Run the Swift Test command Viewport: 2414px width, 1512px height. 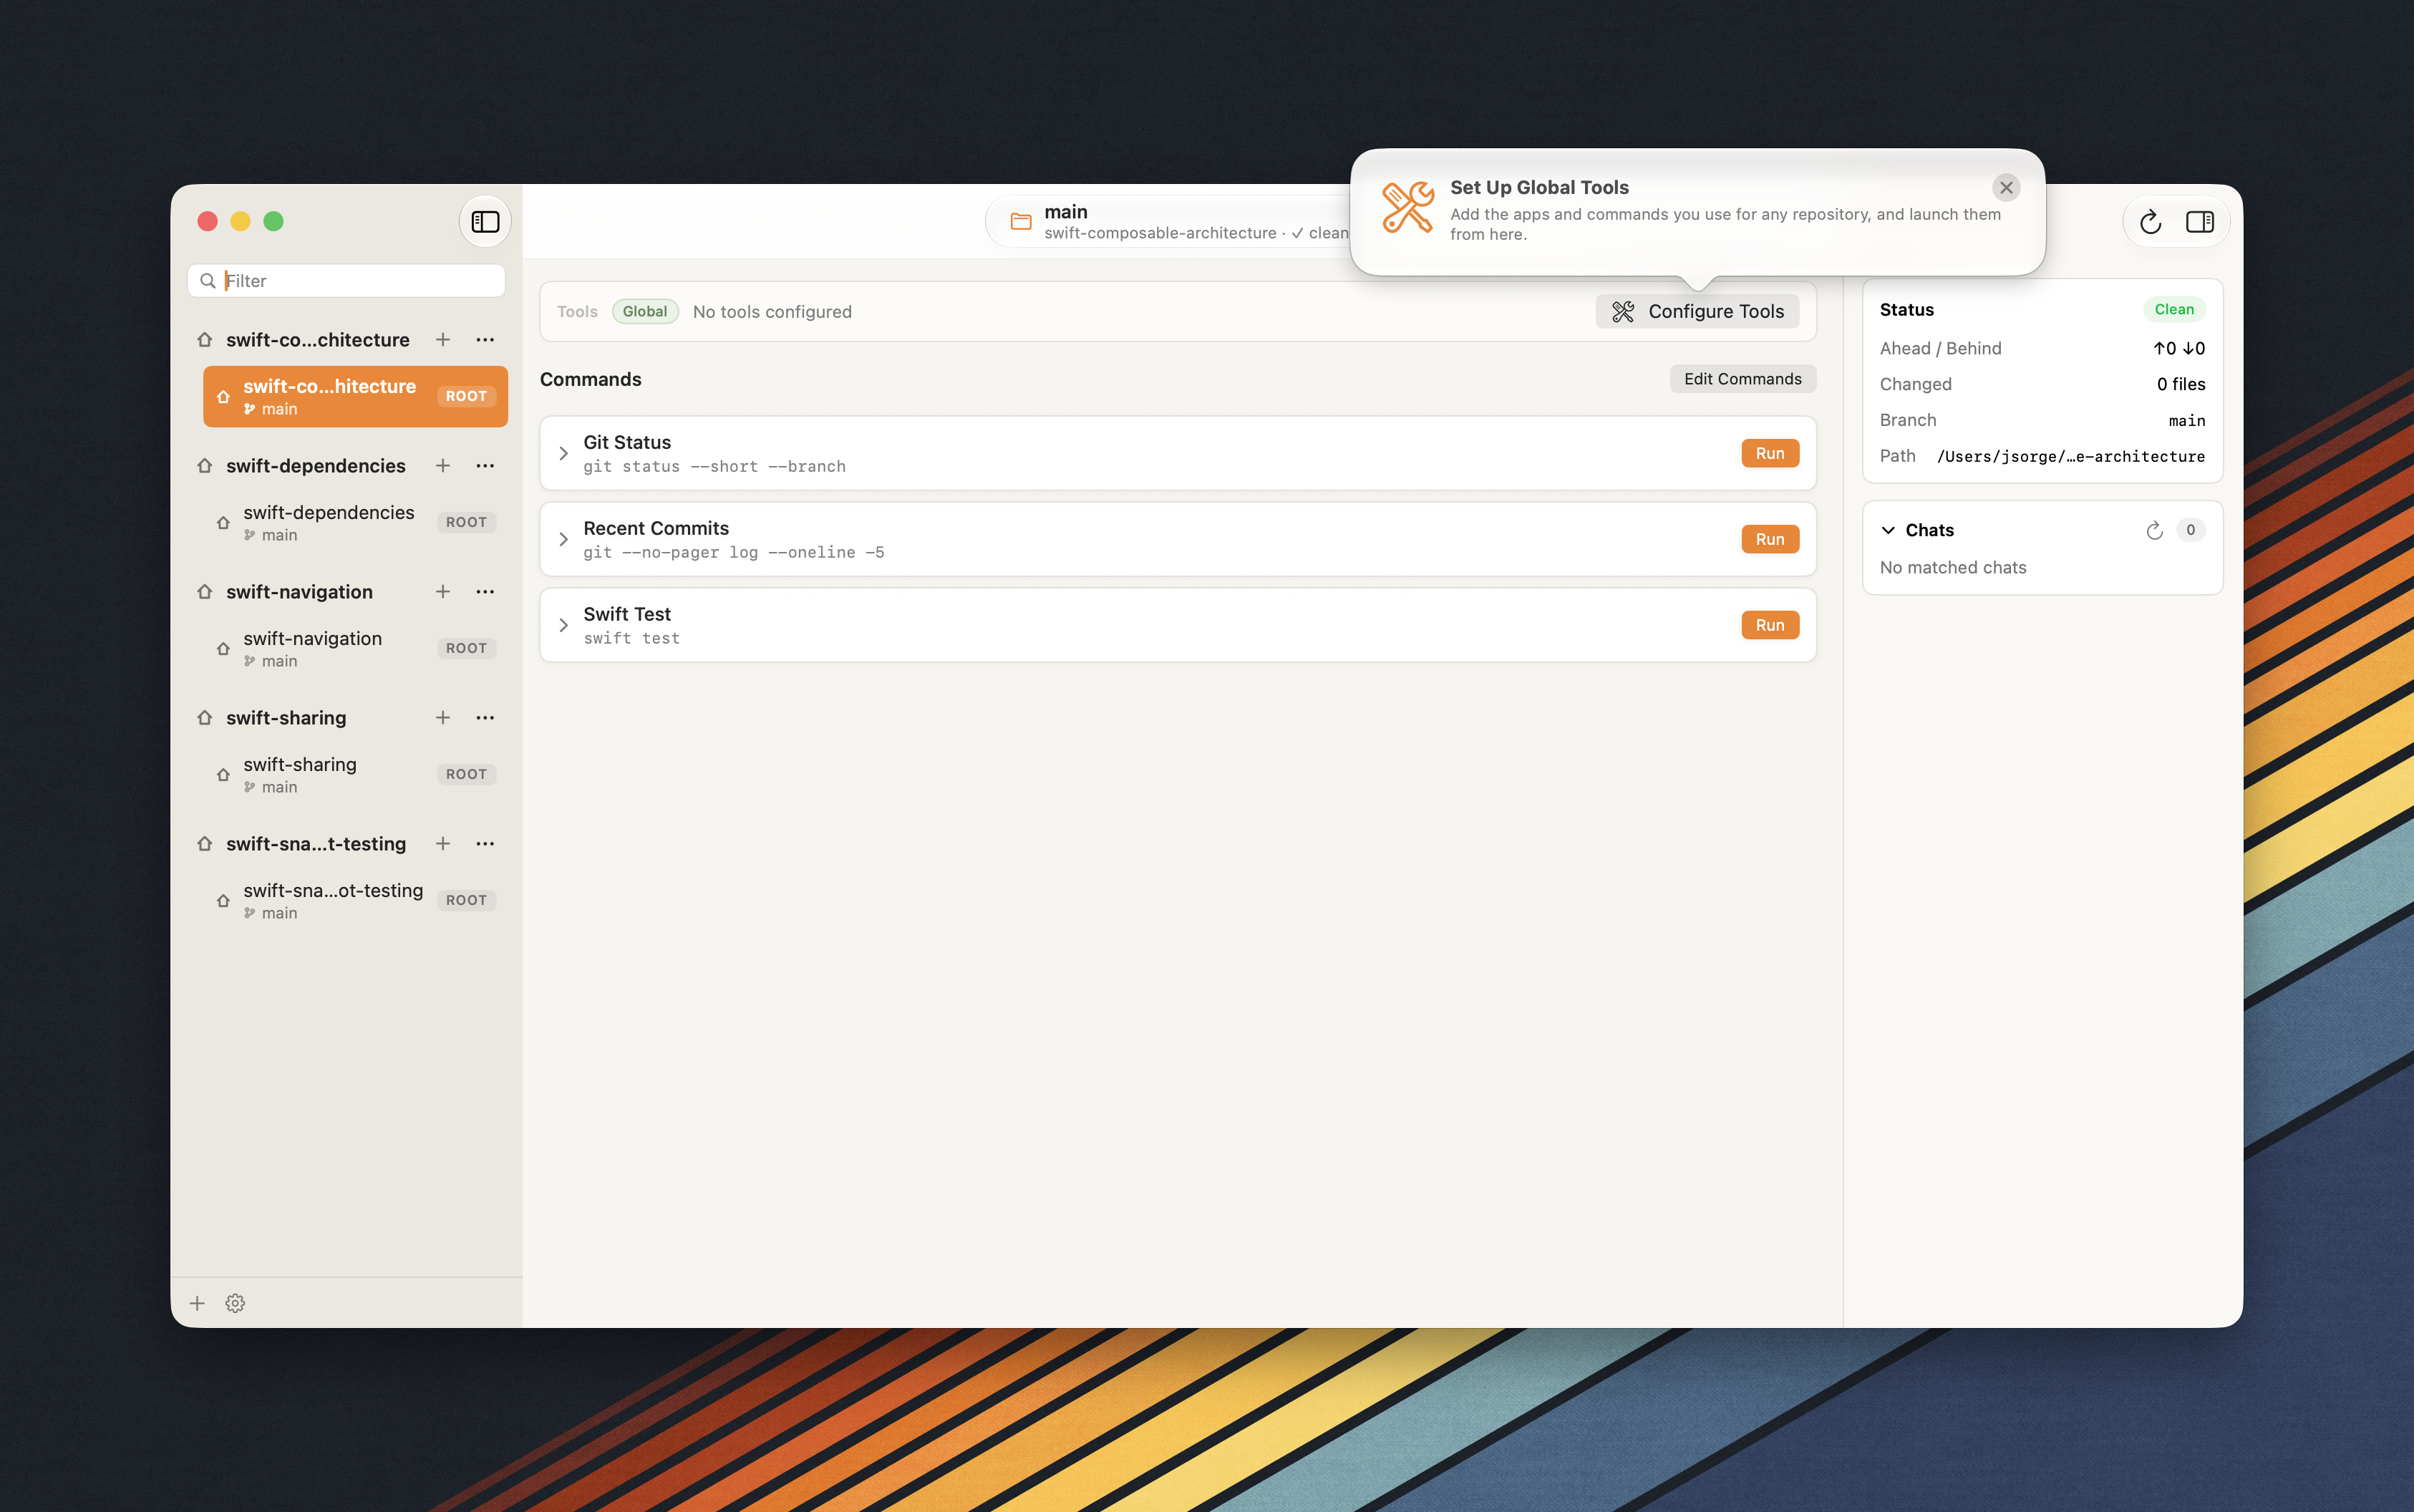(x=1769, y=625)
